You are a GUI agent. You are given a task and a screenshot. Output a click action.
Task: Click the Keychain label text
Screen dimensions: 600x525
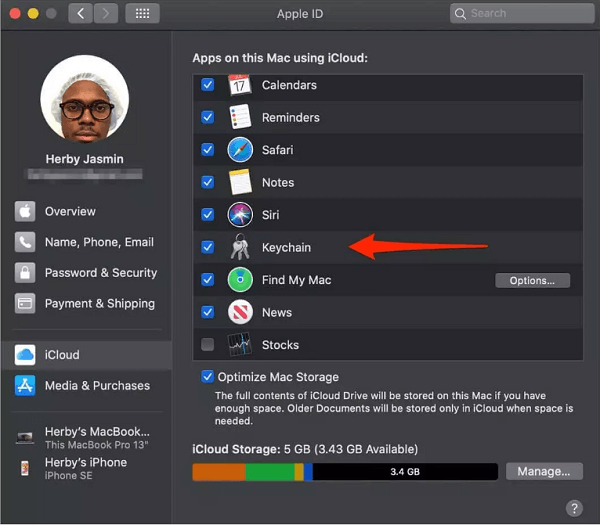(x=286, y=248)
